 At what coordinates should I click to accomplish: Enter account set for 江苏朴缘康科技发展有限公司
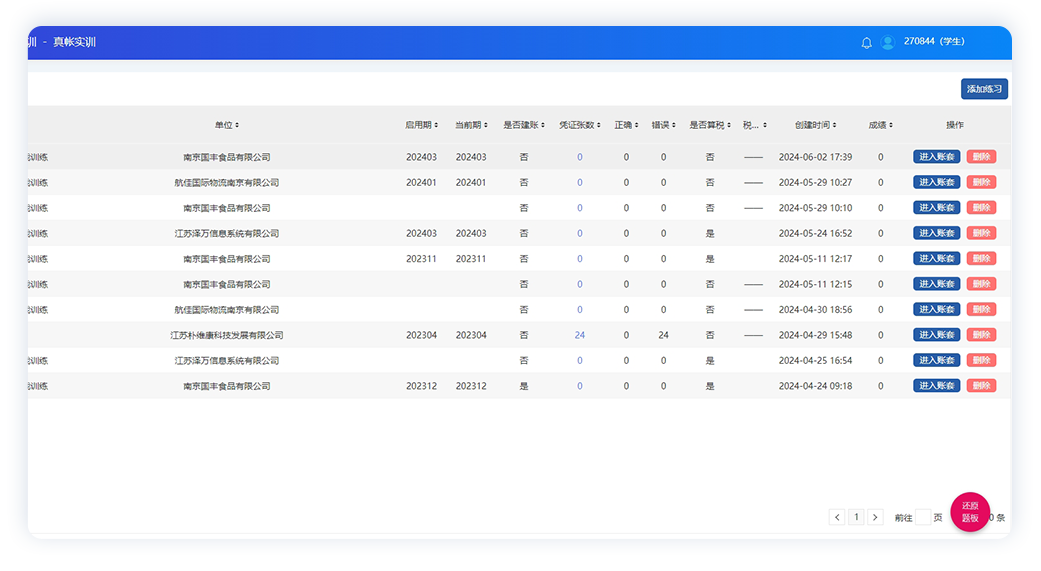[x=936, y=335]
